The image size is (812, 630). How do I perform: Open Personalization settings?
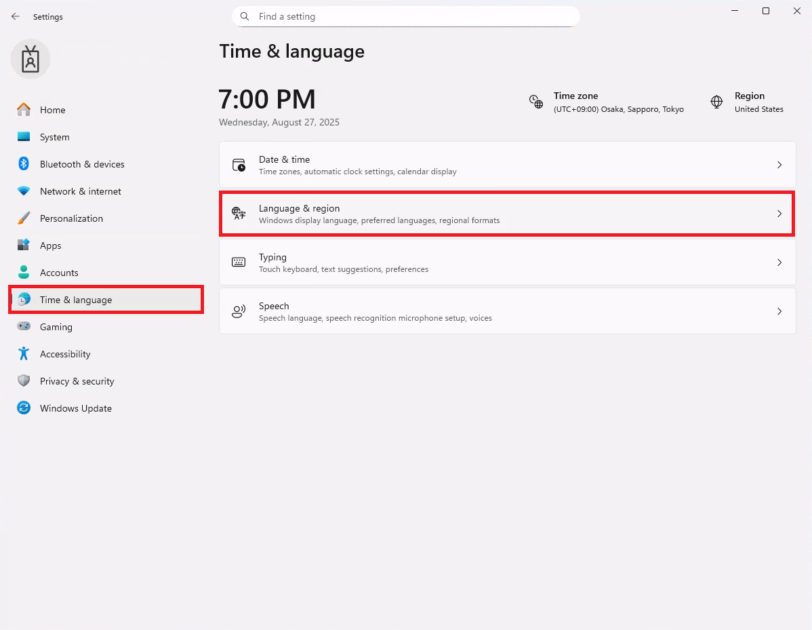(106, 218)
